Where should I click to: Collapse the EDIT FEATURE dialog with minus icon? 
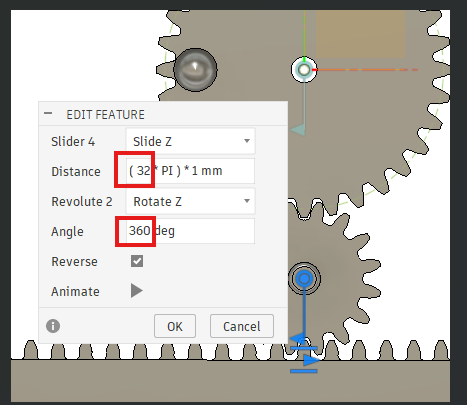pos(48,113)
